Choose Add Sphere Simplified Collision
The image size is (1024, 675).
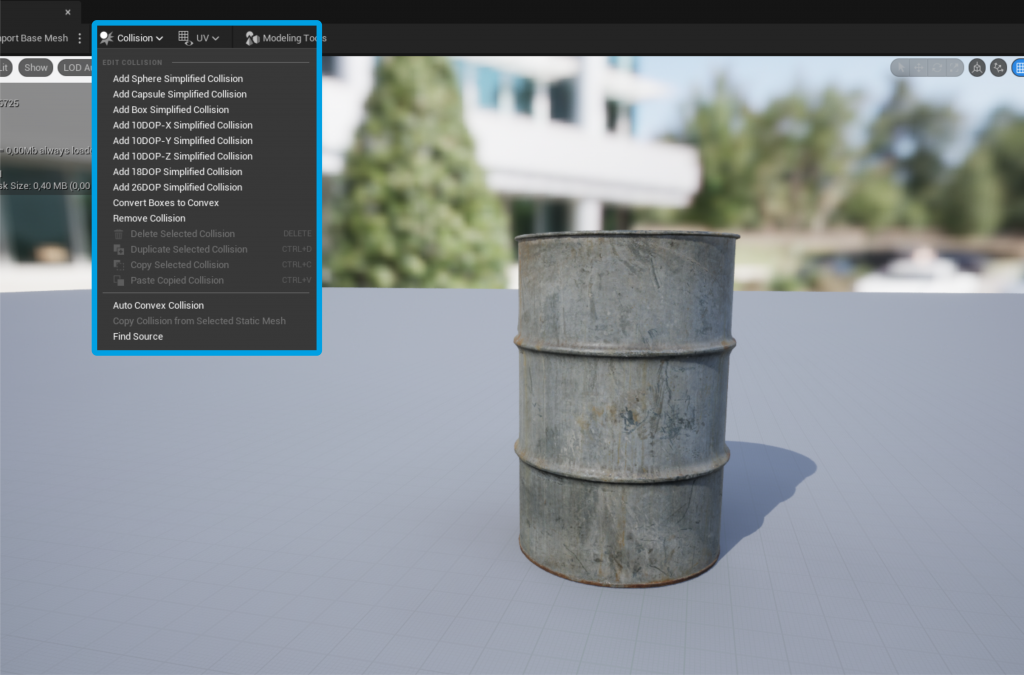178,78
